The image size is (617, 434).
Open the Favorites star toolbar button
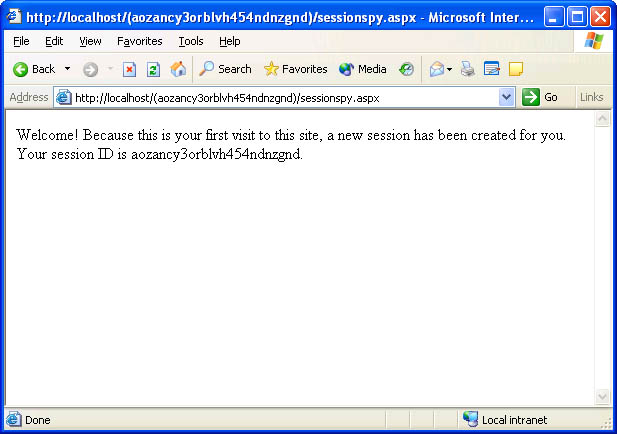tap(296, 69)
